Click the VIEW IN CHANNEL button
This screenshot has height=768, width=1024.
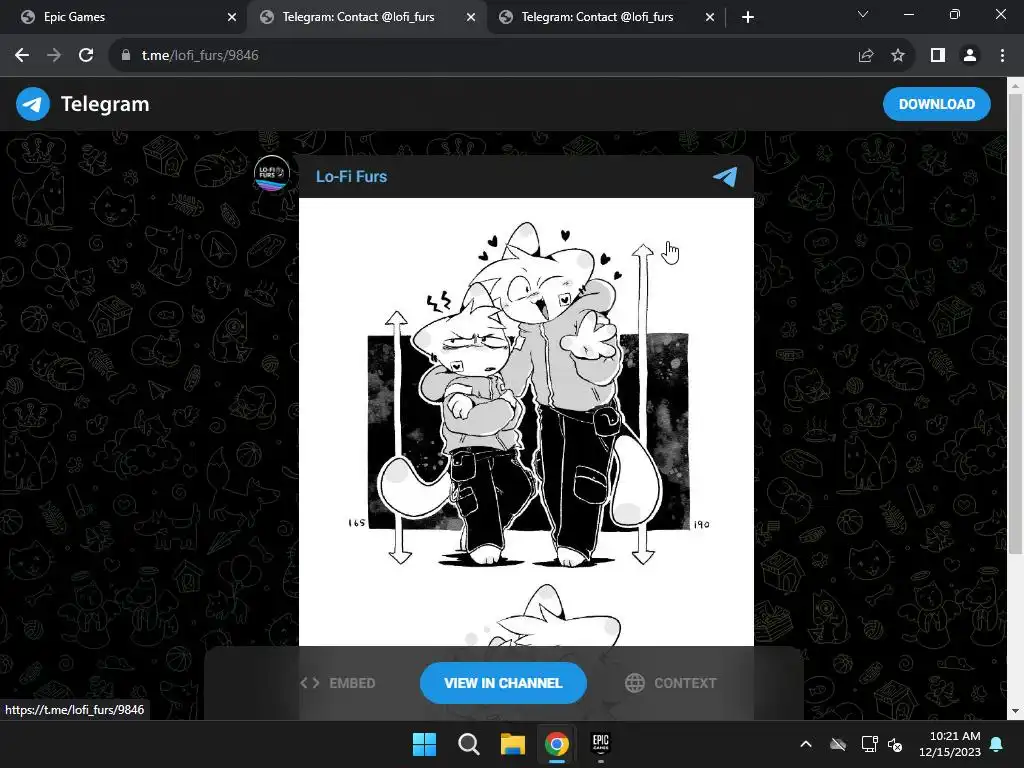coord(503,683)
